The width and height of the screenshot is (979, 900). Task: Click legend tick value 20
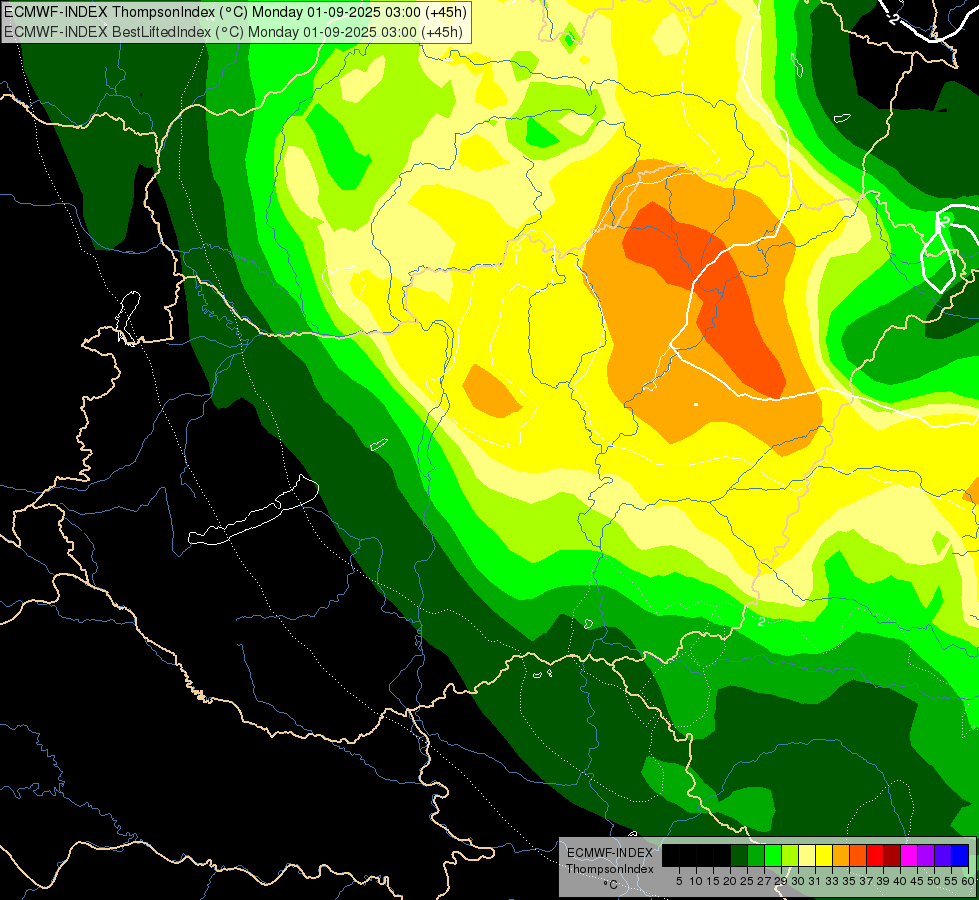point(731,881)
